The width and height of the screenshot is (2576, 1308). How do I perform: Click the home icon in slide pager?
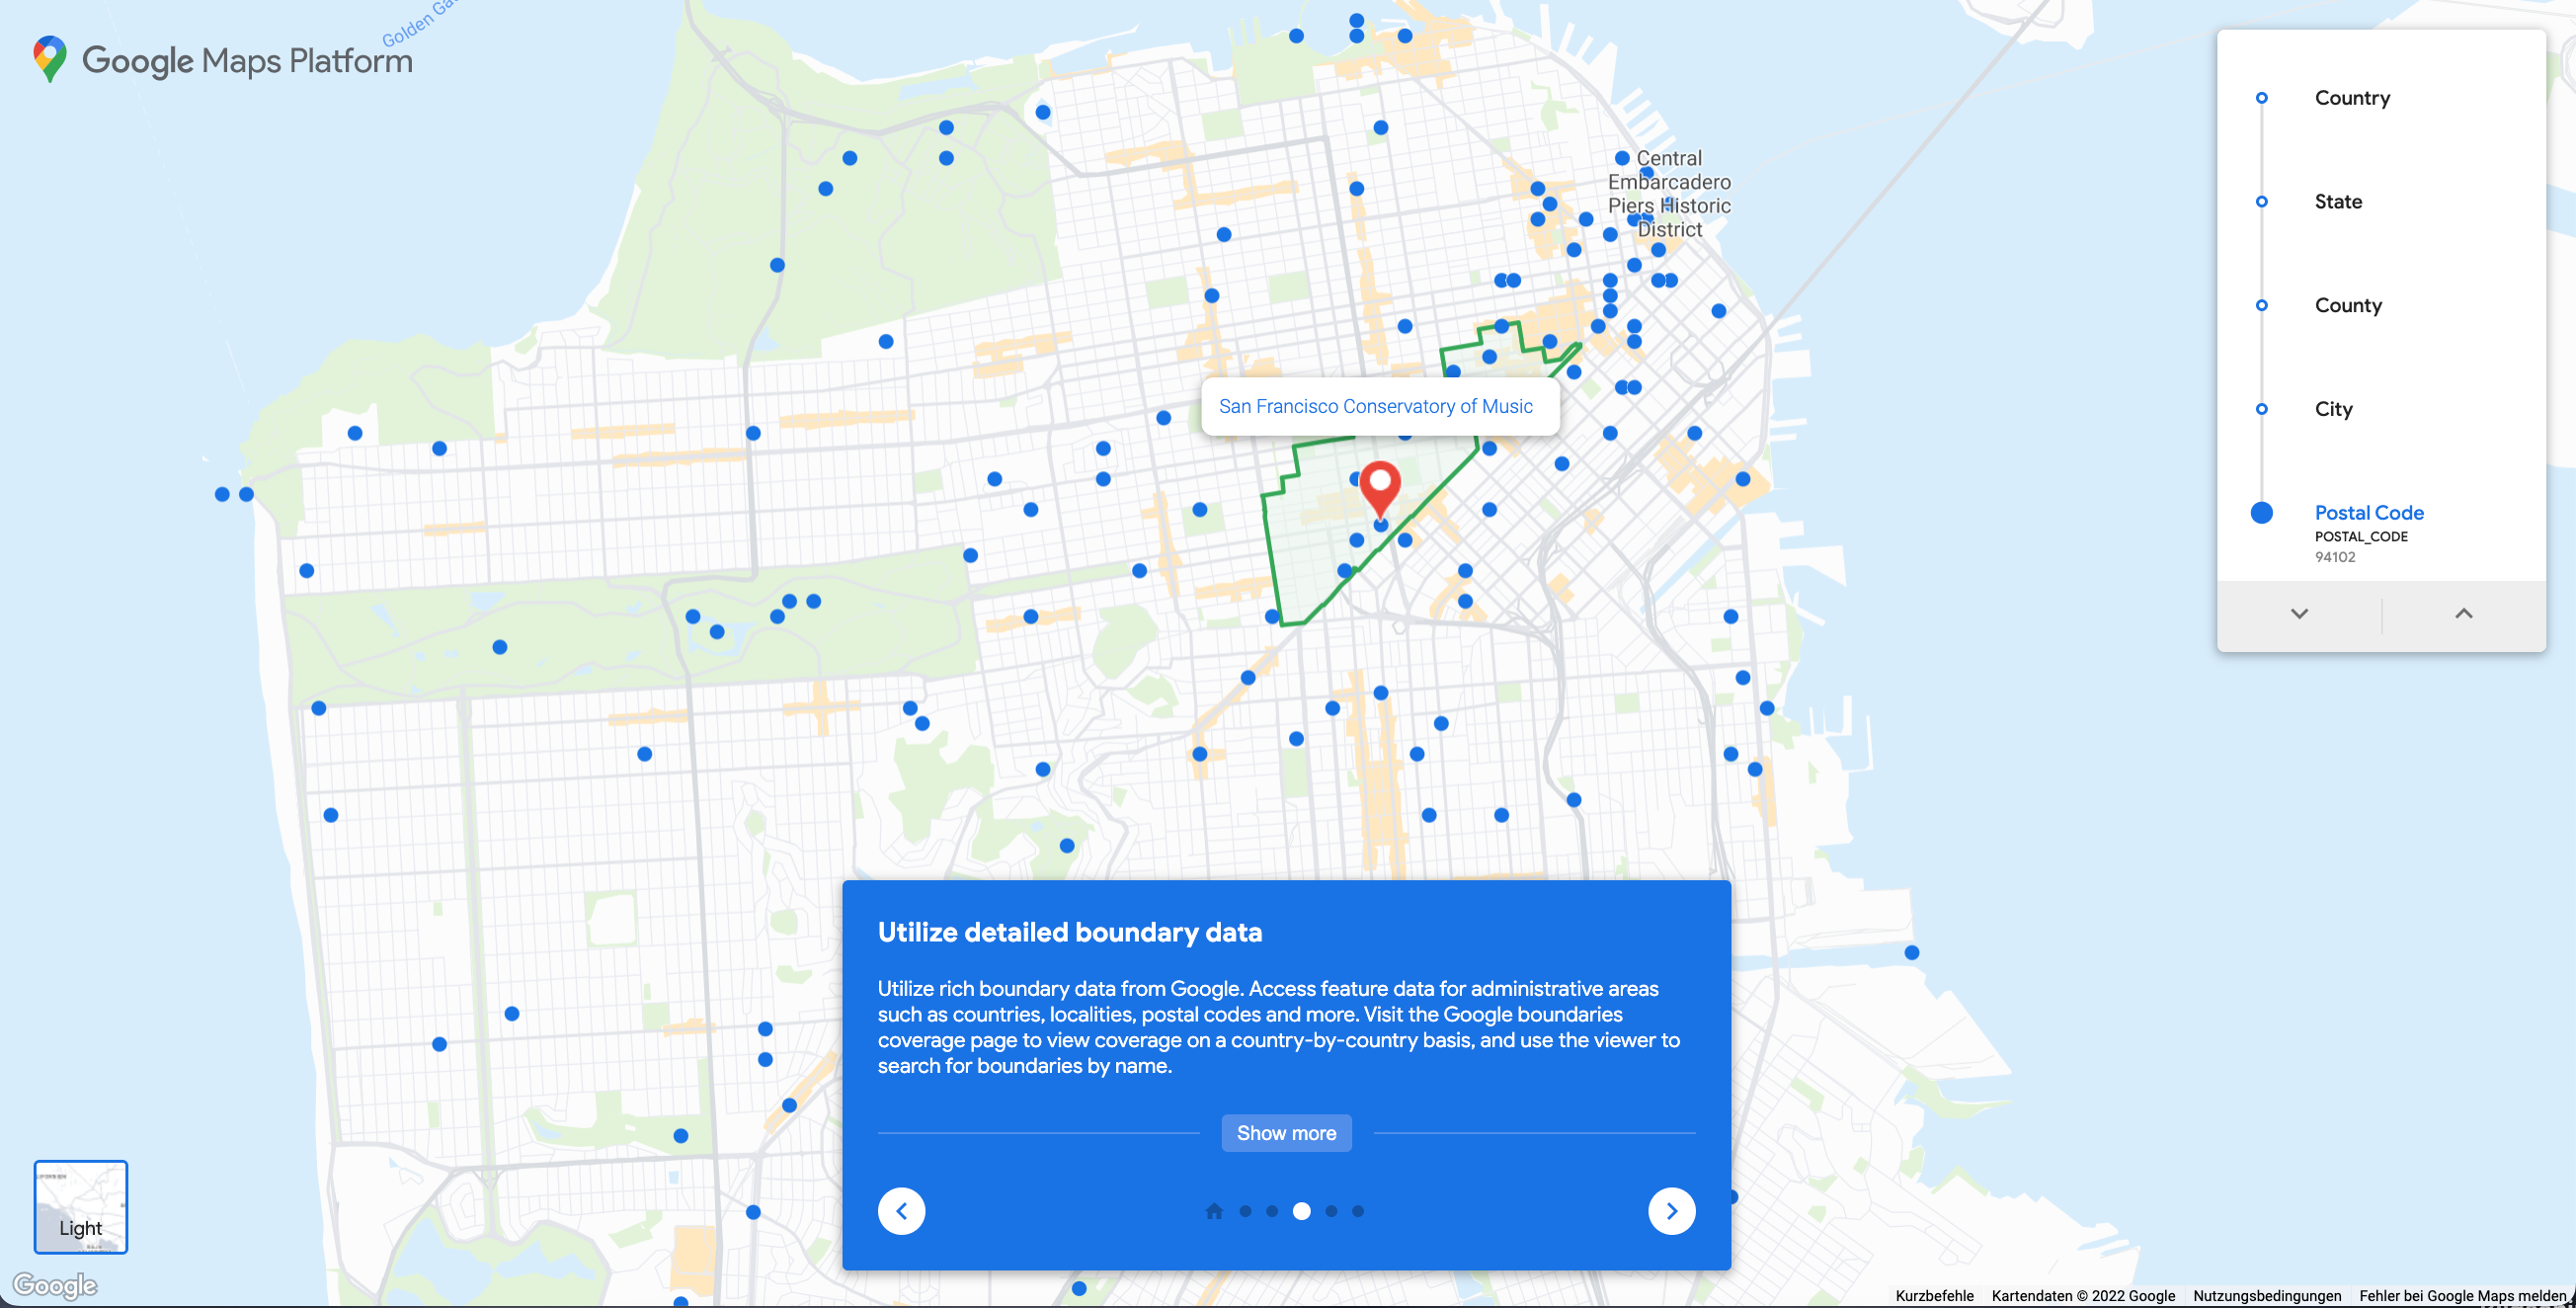tap(1214, 1211)
